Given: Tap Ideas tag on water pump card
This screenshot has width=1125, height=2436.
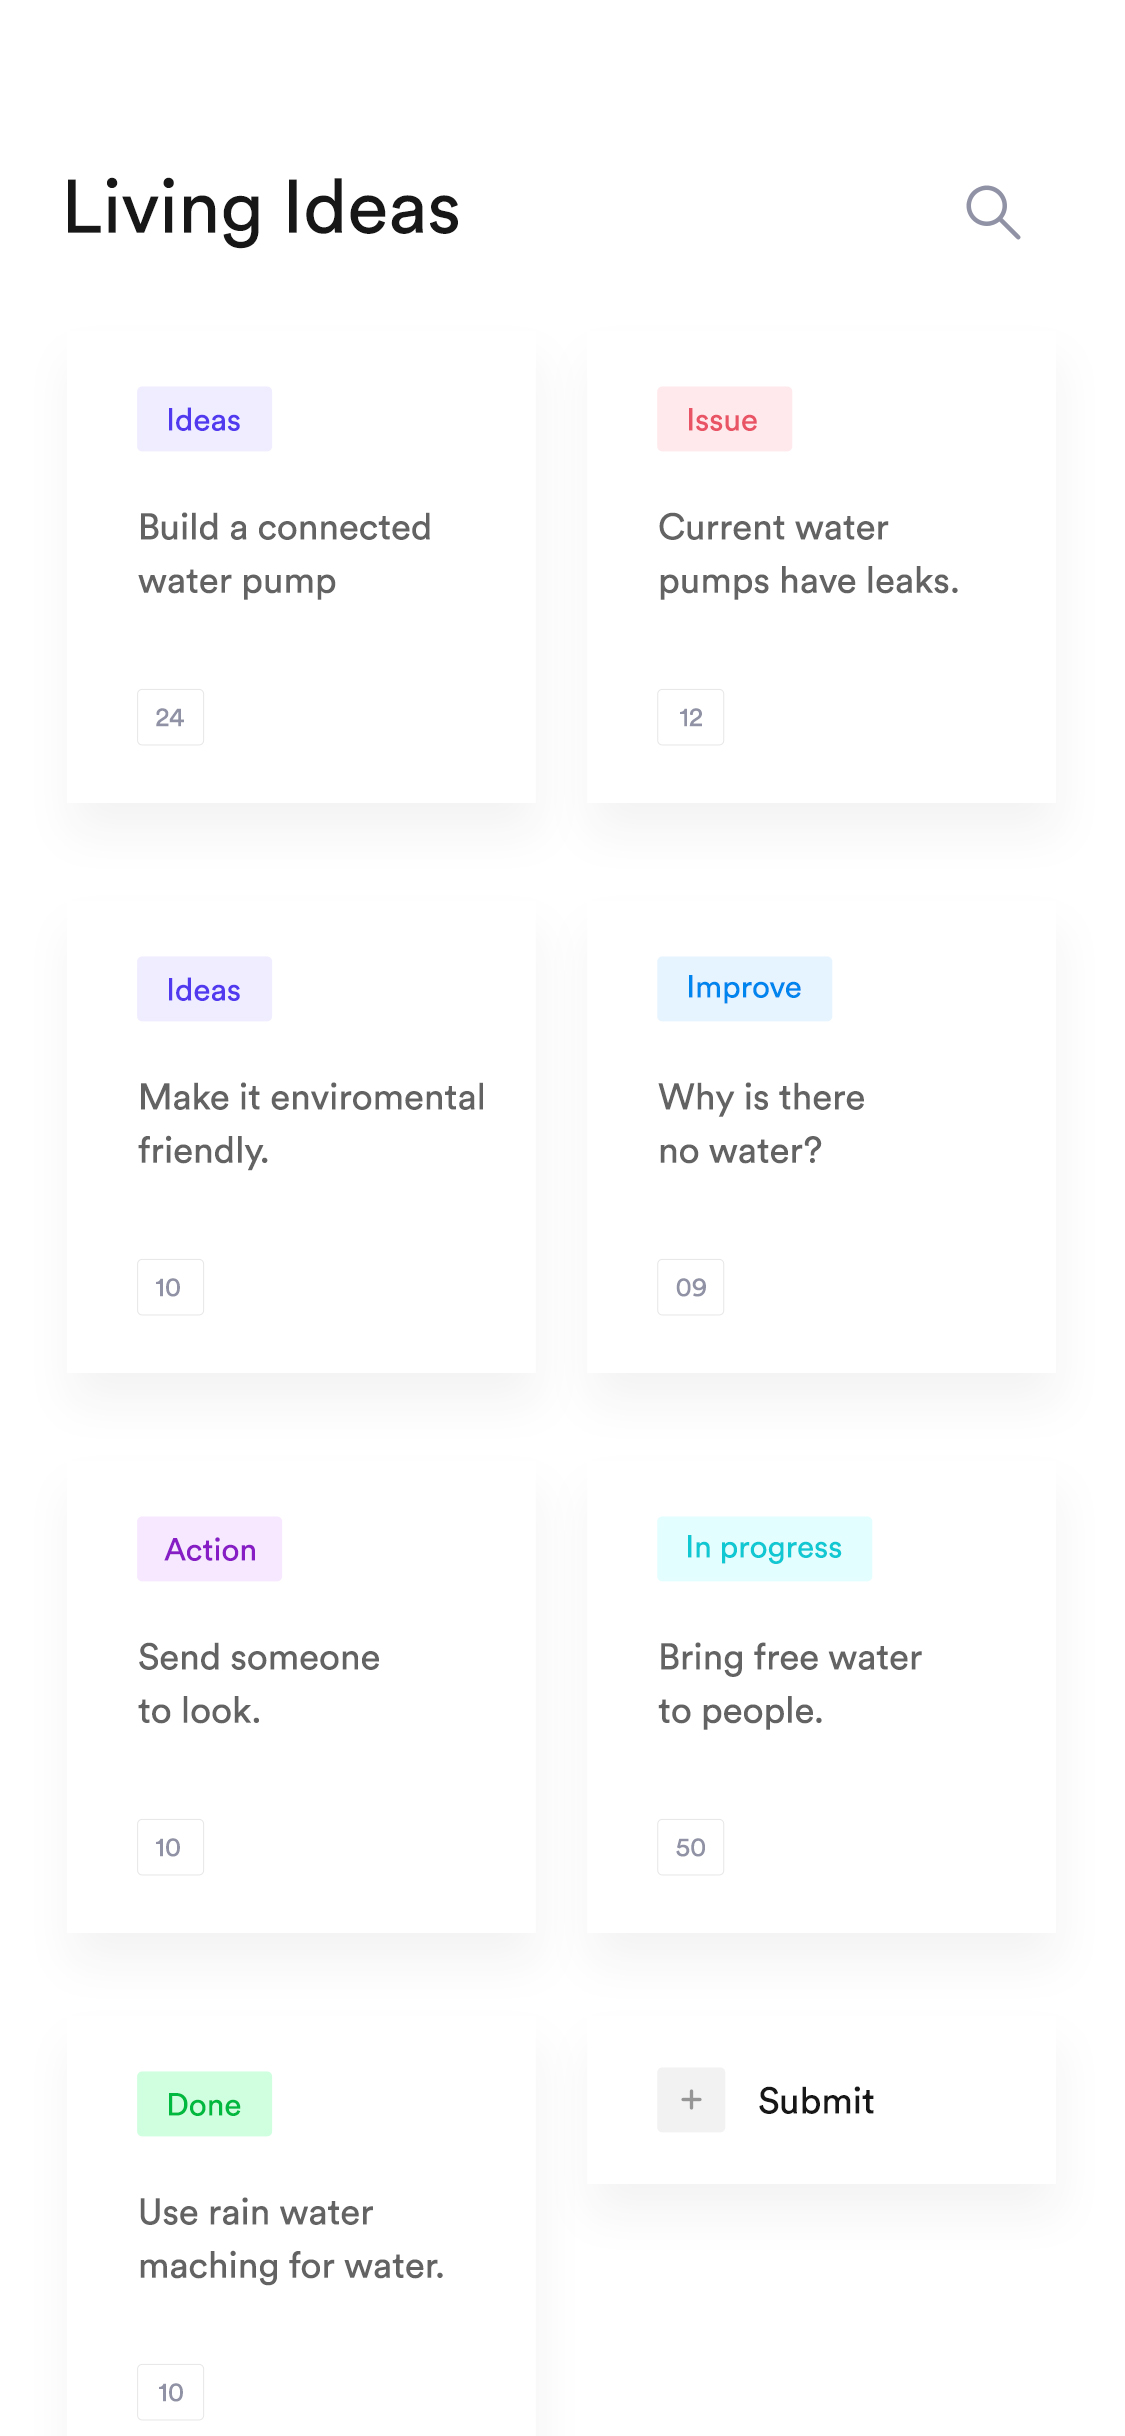Looking at the screenshot, I should 204,419.
